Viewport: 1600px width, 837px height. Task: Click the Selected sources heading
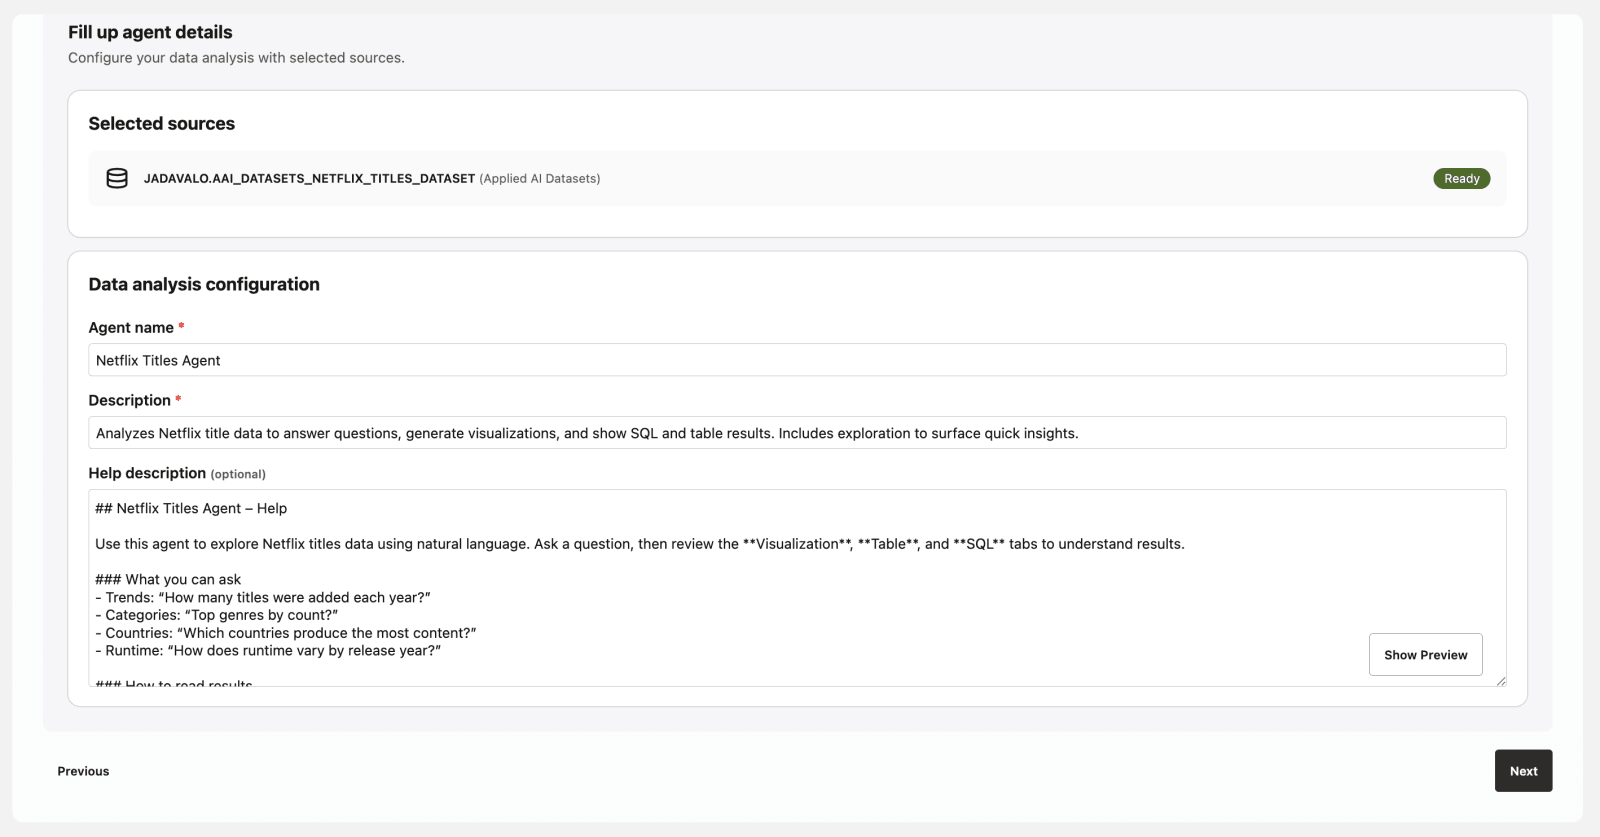pyautogui.click(x=161, y=123)
